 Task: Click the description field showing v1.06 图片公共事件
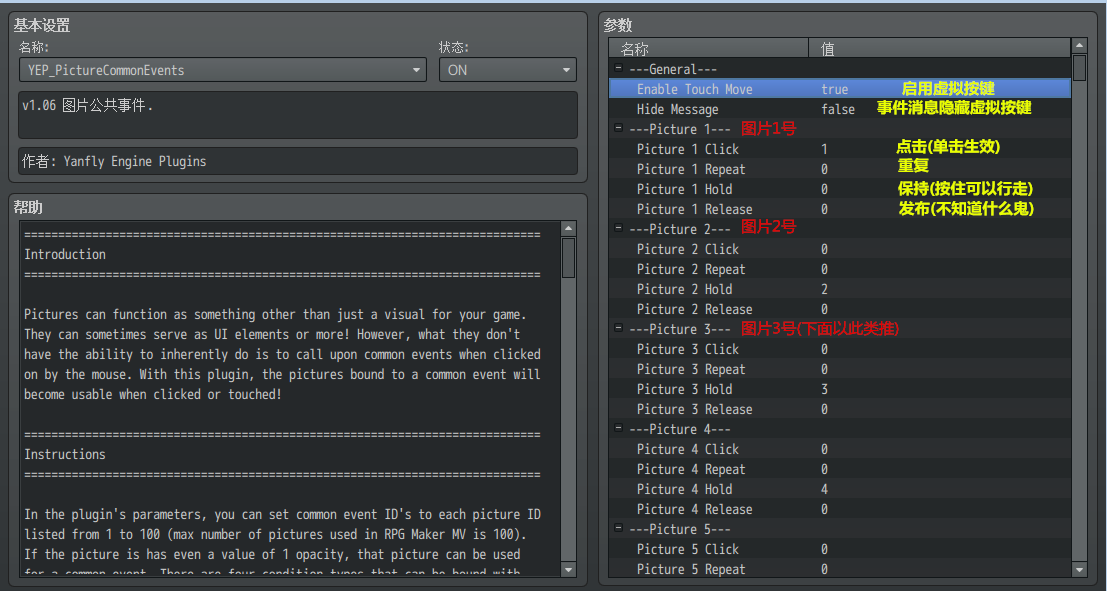pyautogui.click(x=298, y=114)
